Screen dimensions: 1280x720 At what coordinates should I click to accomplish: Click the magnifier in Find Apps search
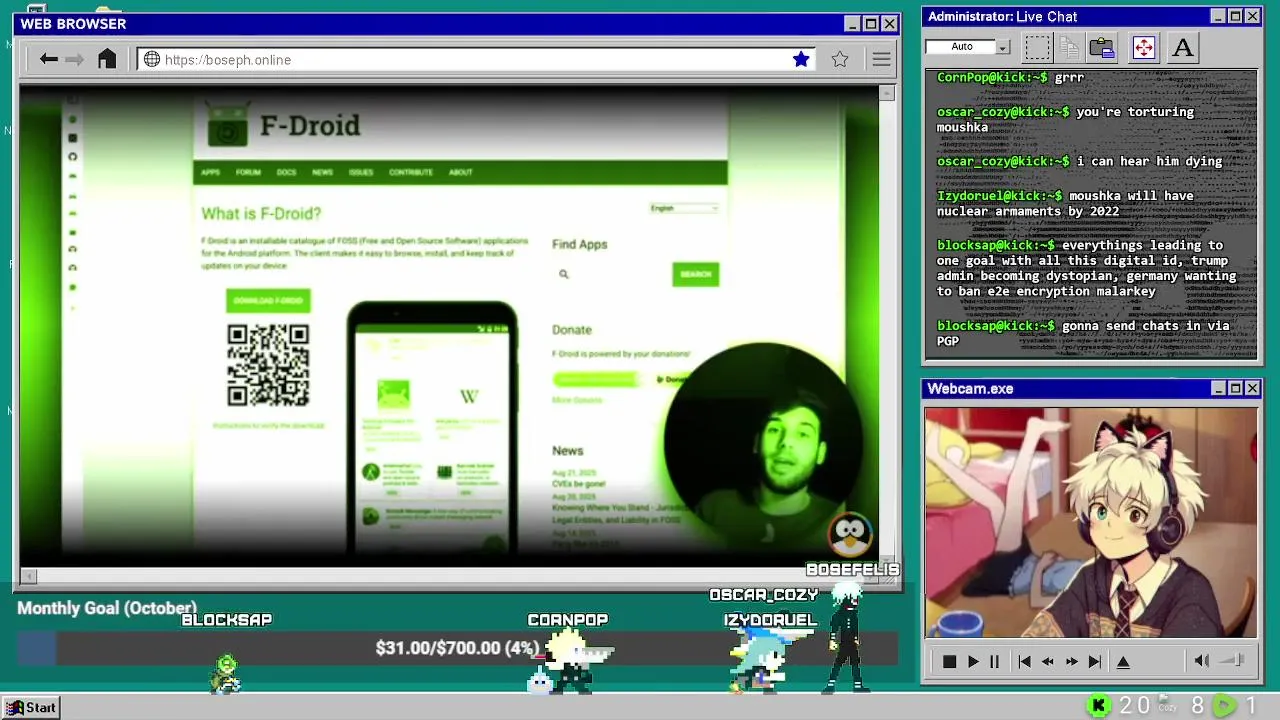tap(563, 274)
